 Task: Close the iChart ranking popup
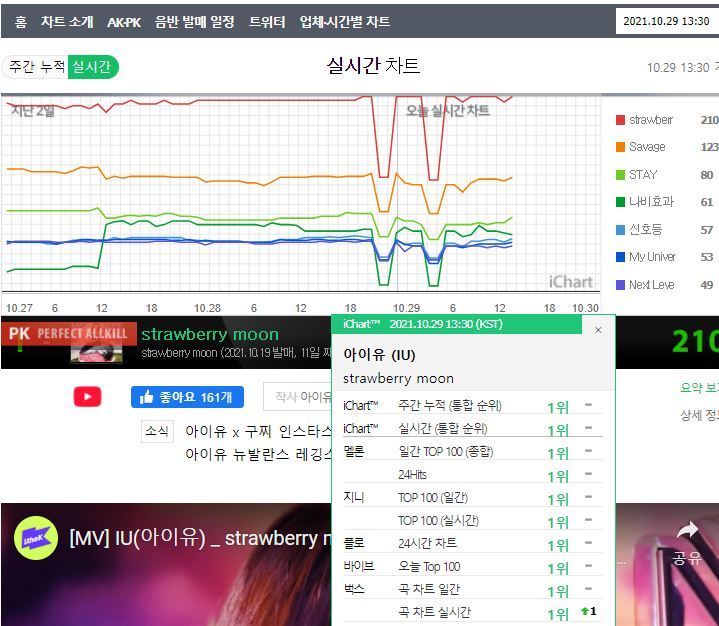(x=598, y=329)
